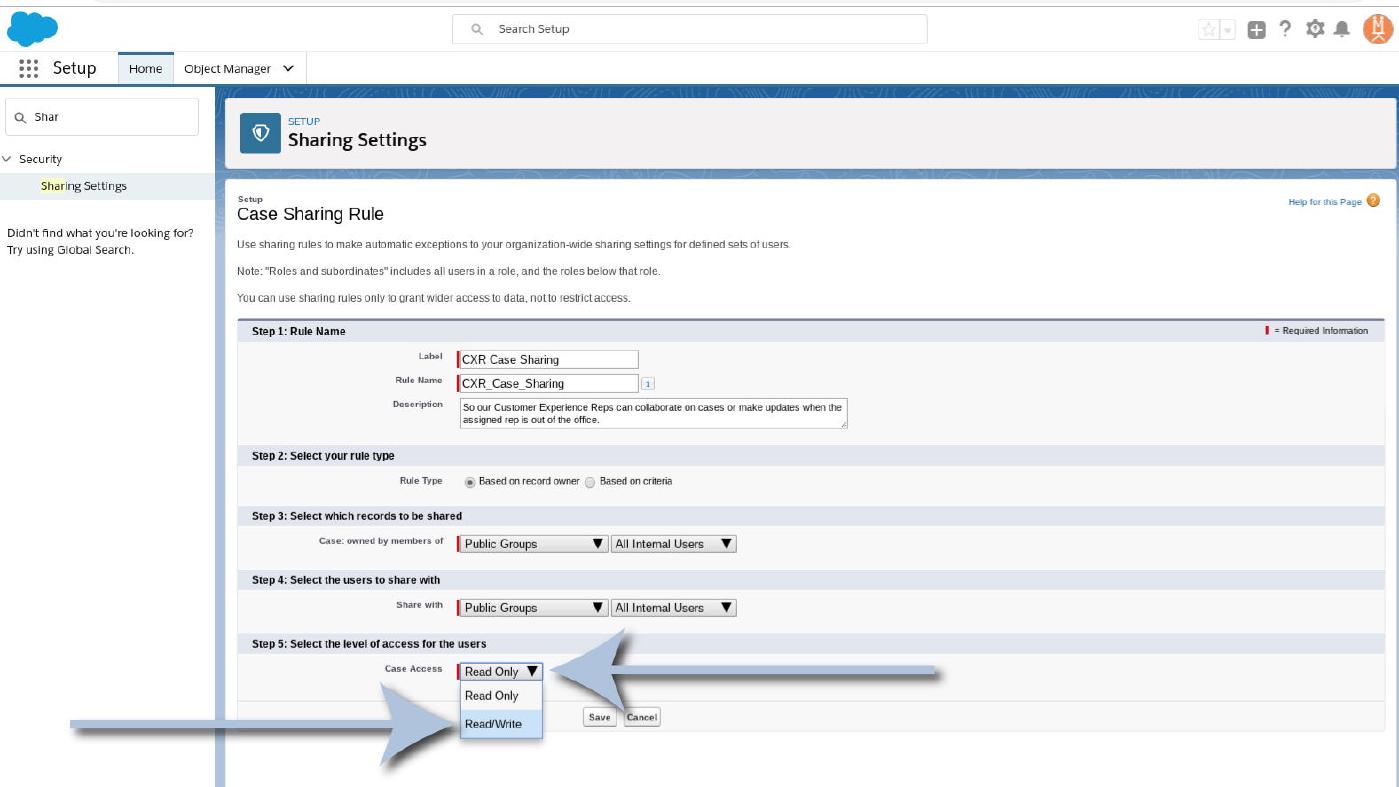Switch to the Home tab

pyautogui.click(x=145, y=69)
